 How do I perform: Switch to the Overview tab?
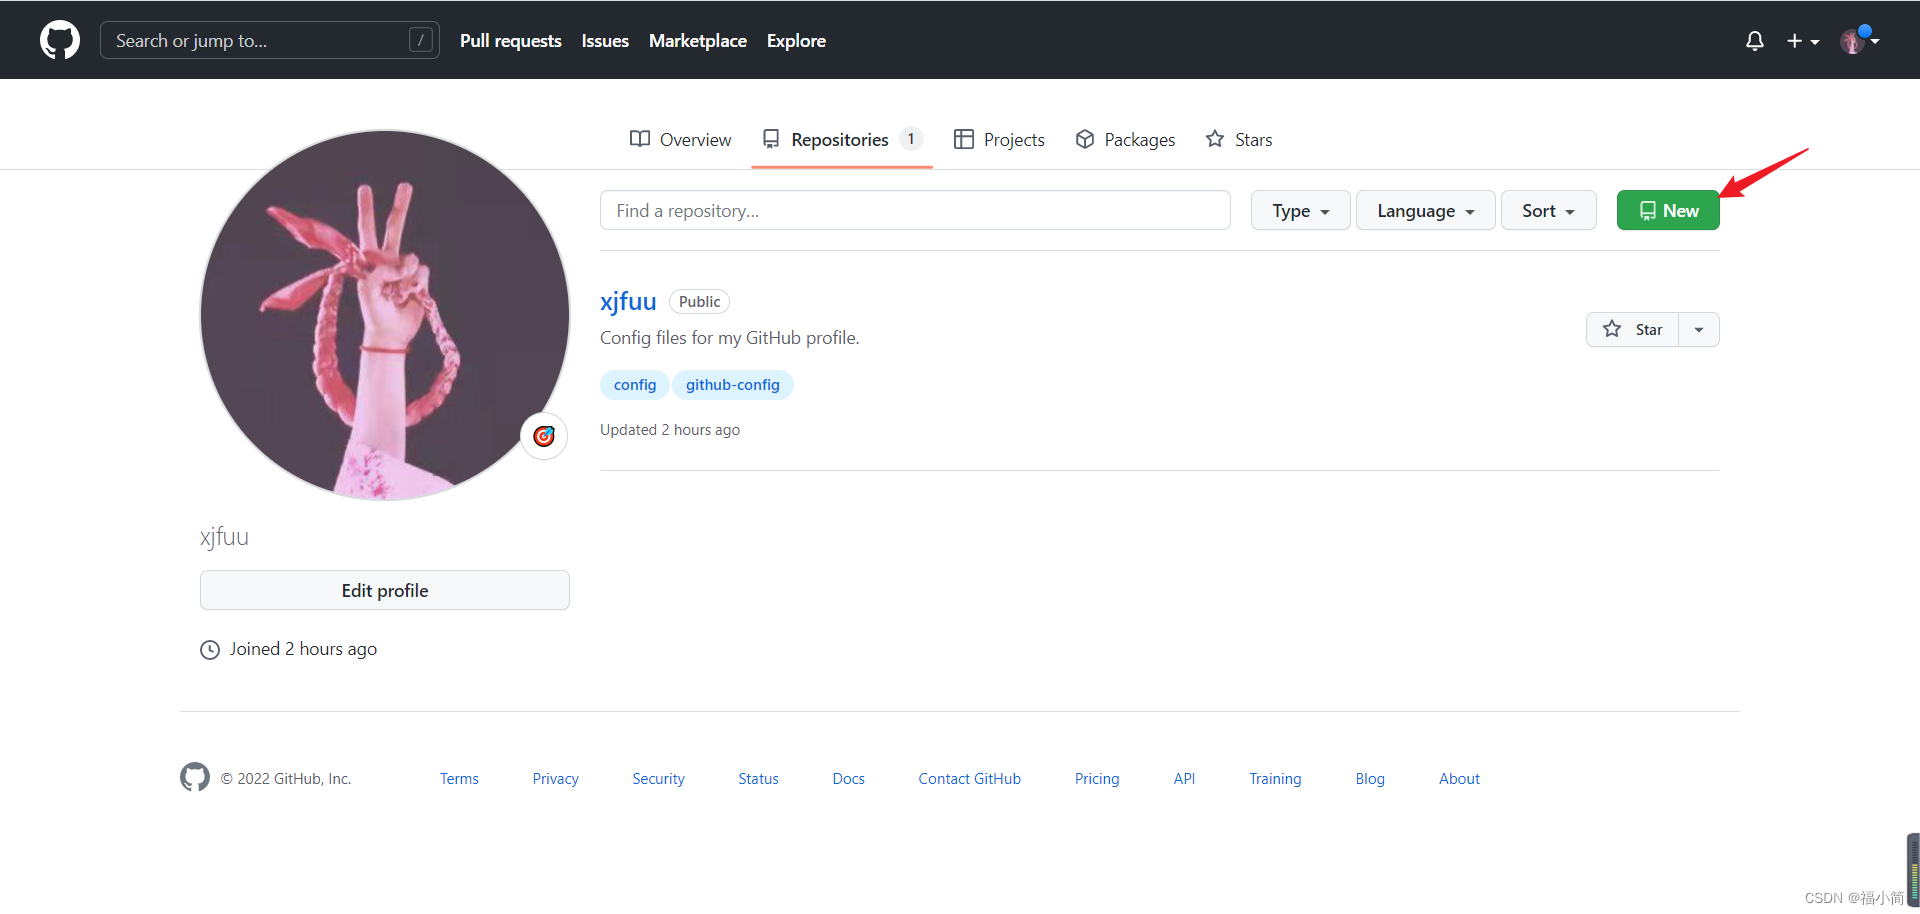(x=680, y=139)
